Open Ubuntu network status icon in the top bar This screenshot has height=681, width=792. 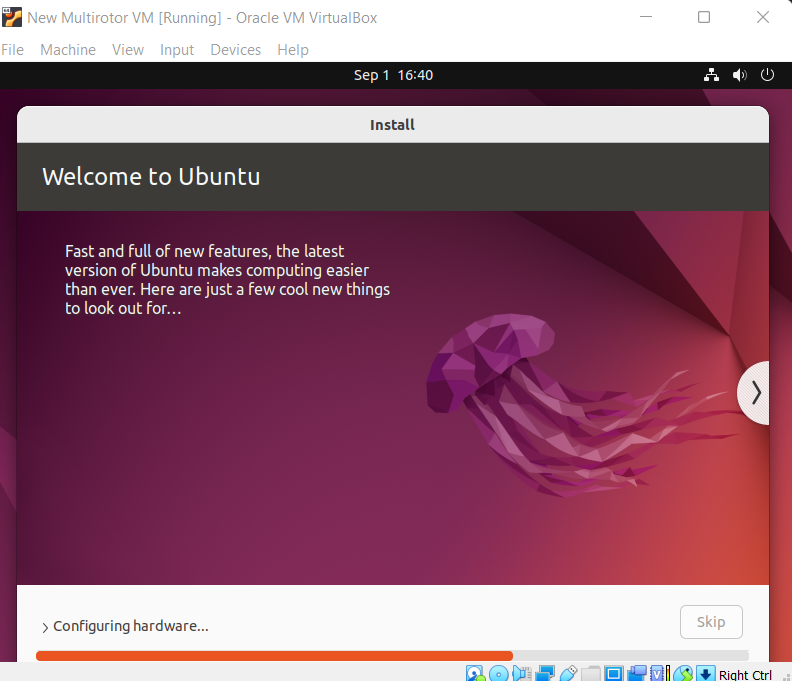point(711,75)
